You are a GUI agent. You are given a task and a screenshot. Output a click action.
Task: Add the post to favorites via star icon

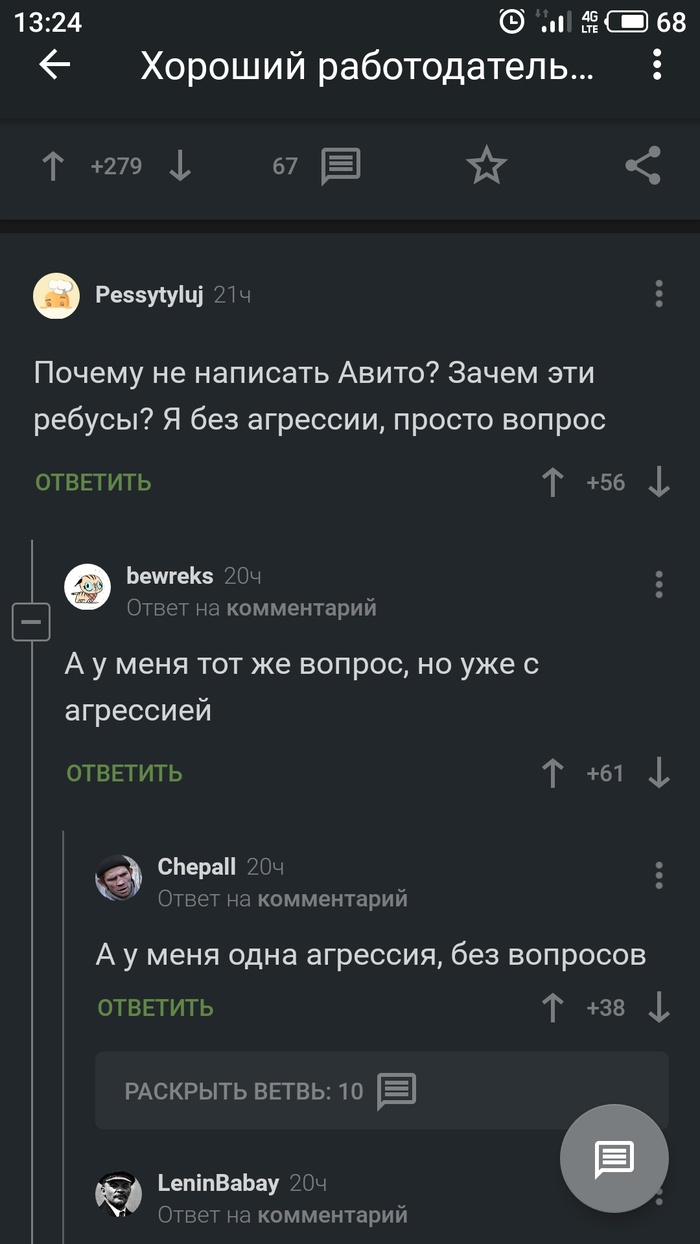pos(486,166)
